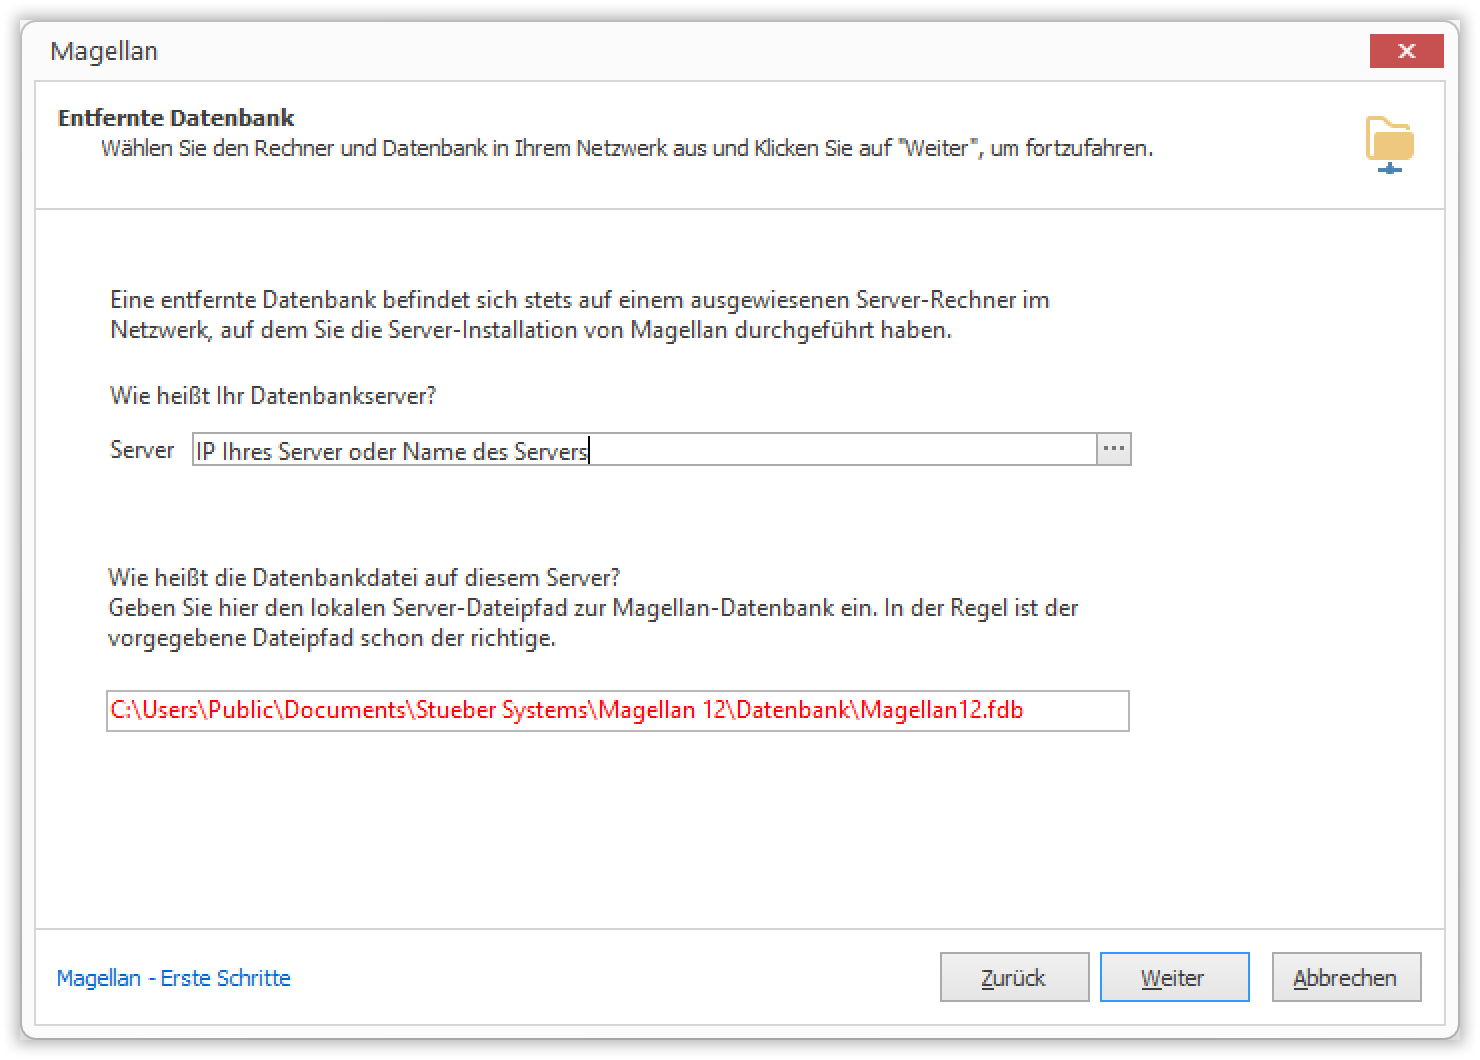Click the Magellan window title text
Image resolution: width=1480 pixels, height=1060 pixels.
tap(104, 51)
